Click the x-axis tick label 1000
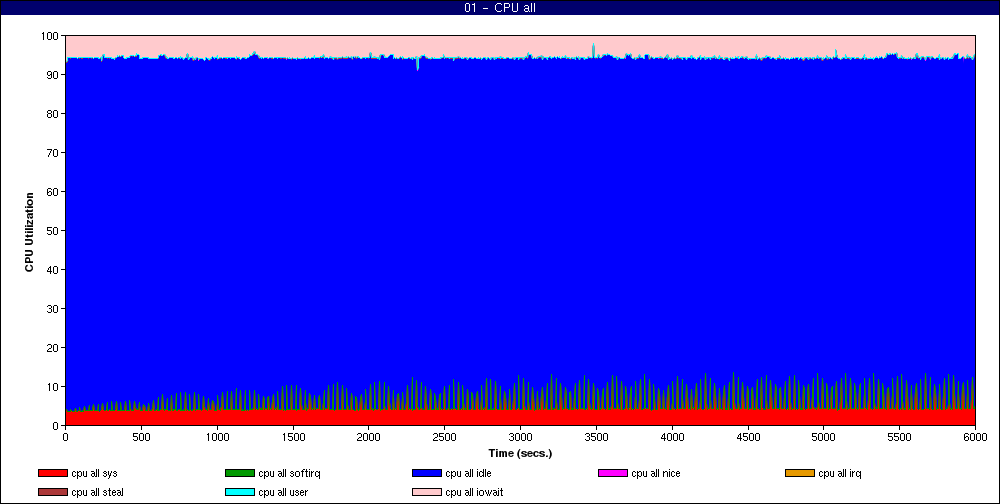The width and height of the screenshot is (1000, 504). point(217,437)
